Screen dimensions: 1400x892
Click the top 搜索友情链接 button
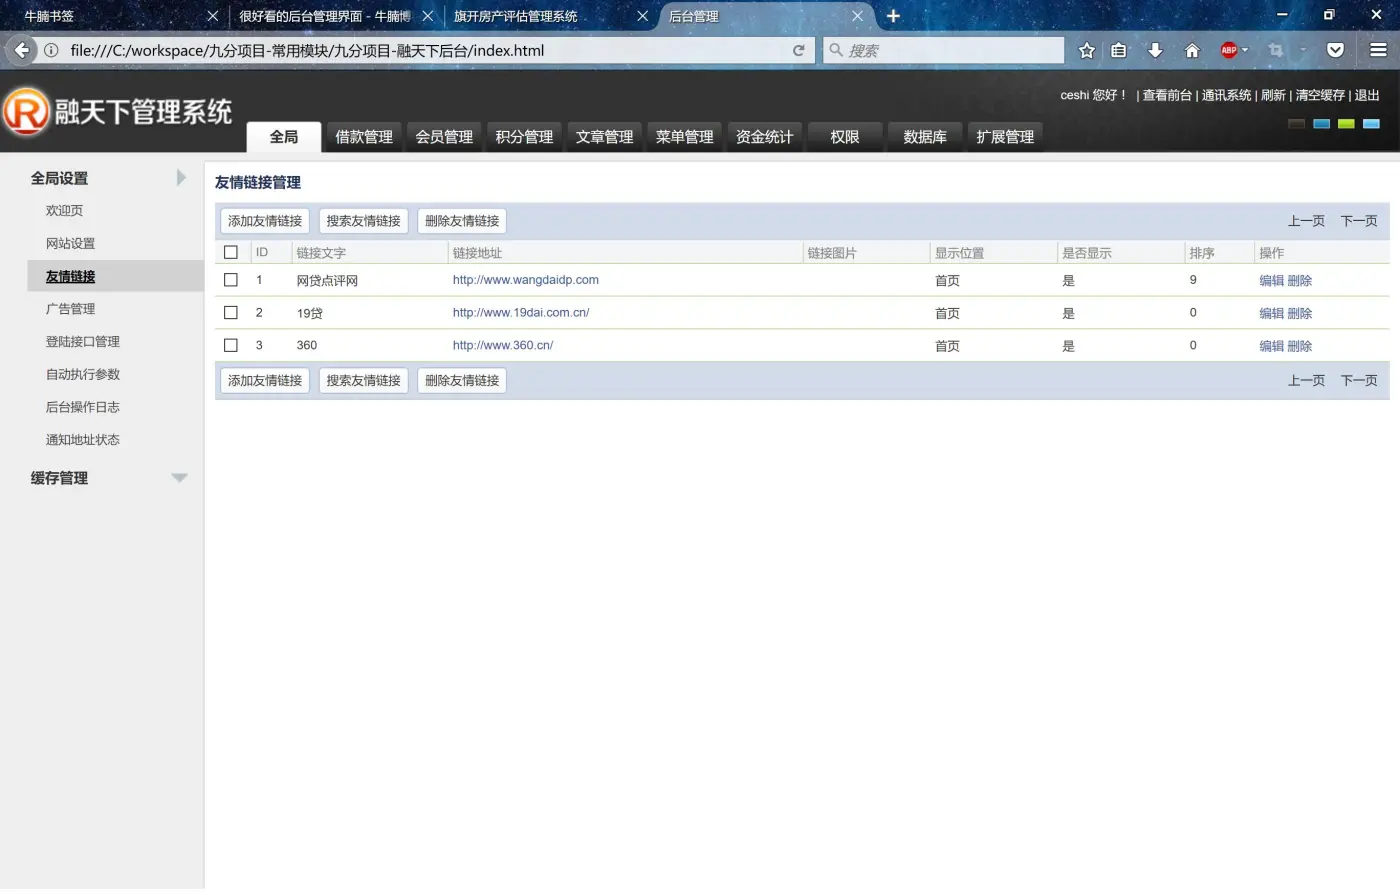tap(363, 221)
